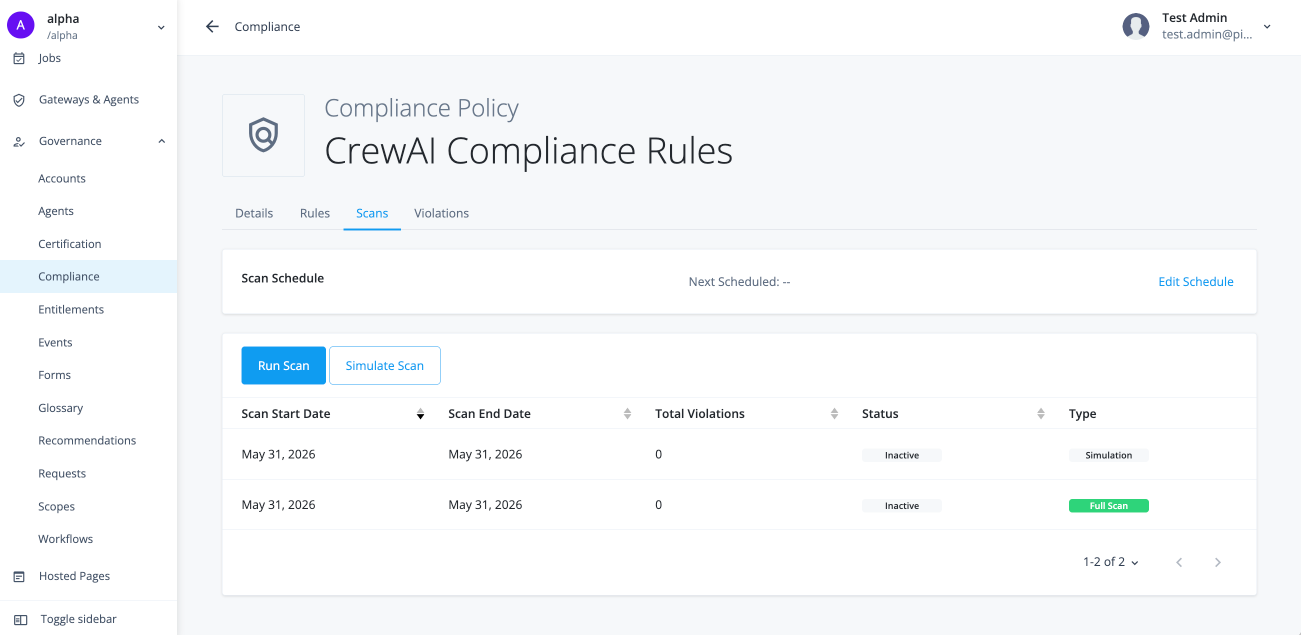Switch to the Rules tab
This screenshot has width=1301, height=635.
pyautogui.click(x=315, y=214)
